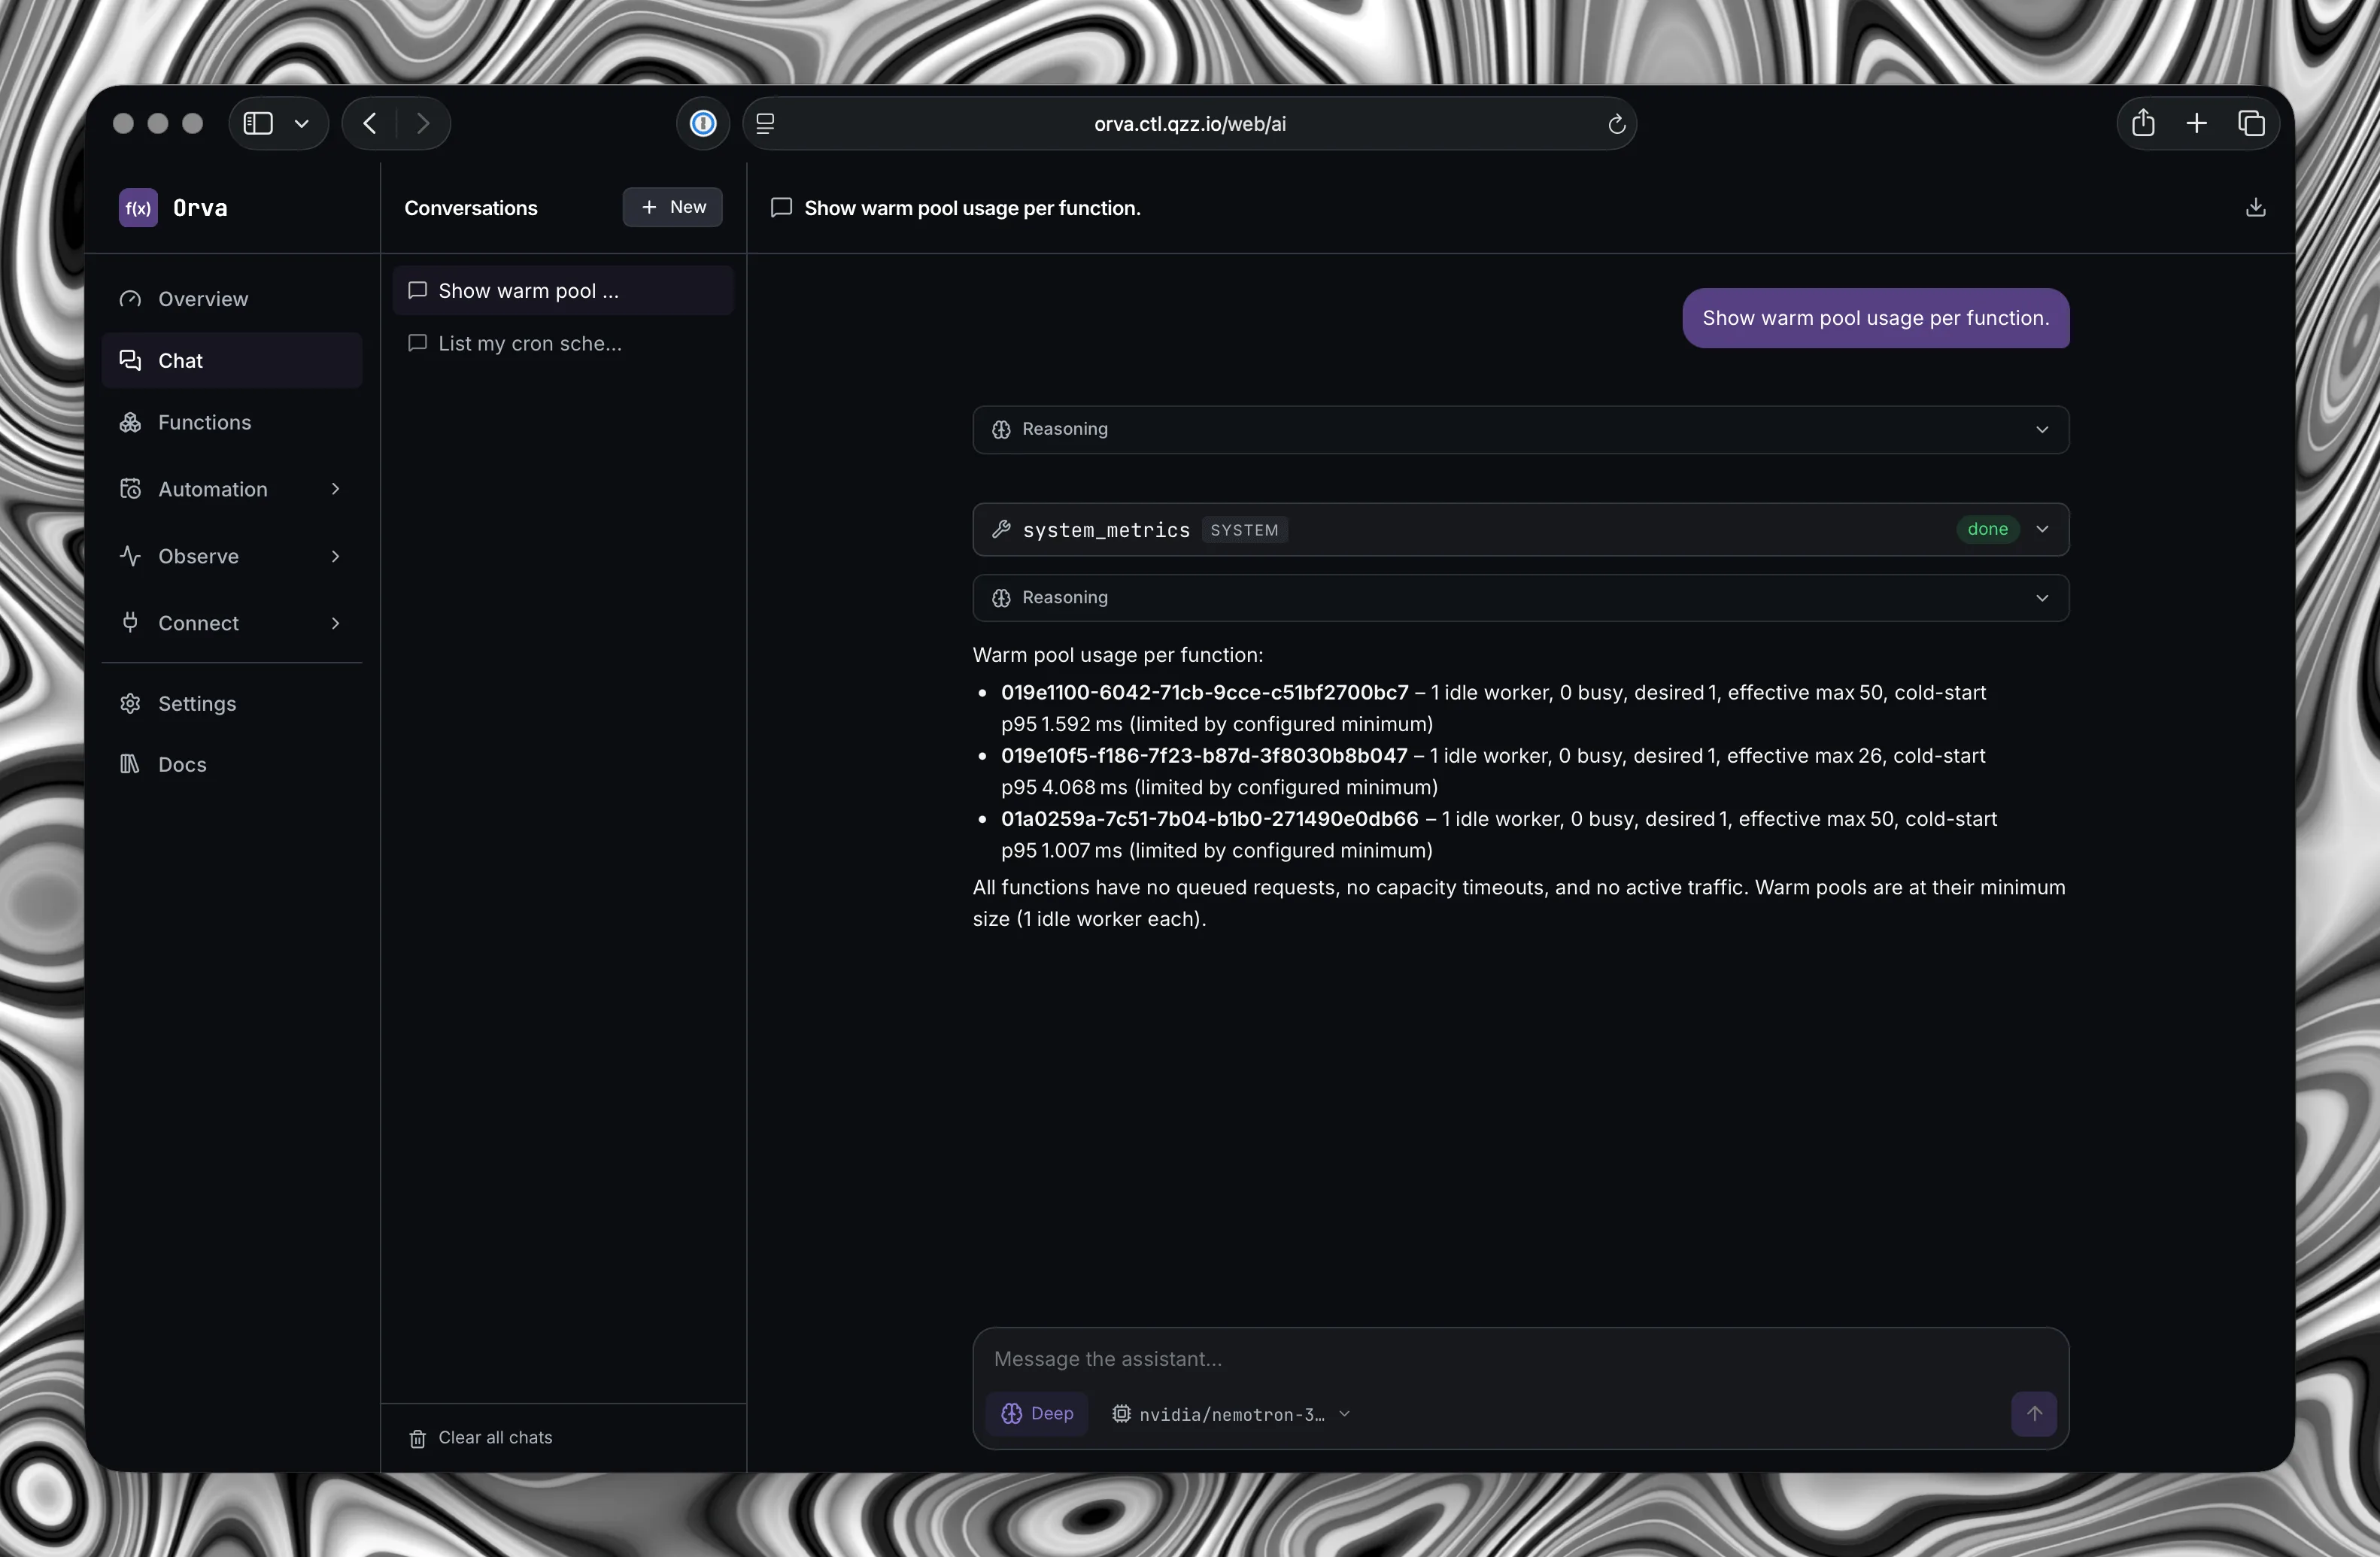
Task: Click the Observe activity pulse icon
Action: 130,556
